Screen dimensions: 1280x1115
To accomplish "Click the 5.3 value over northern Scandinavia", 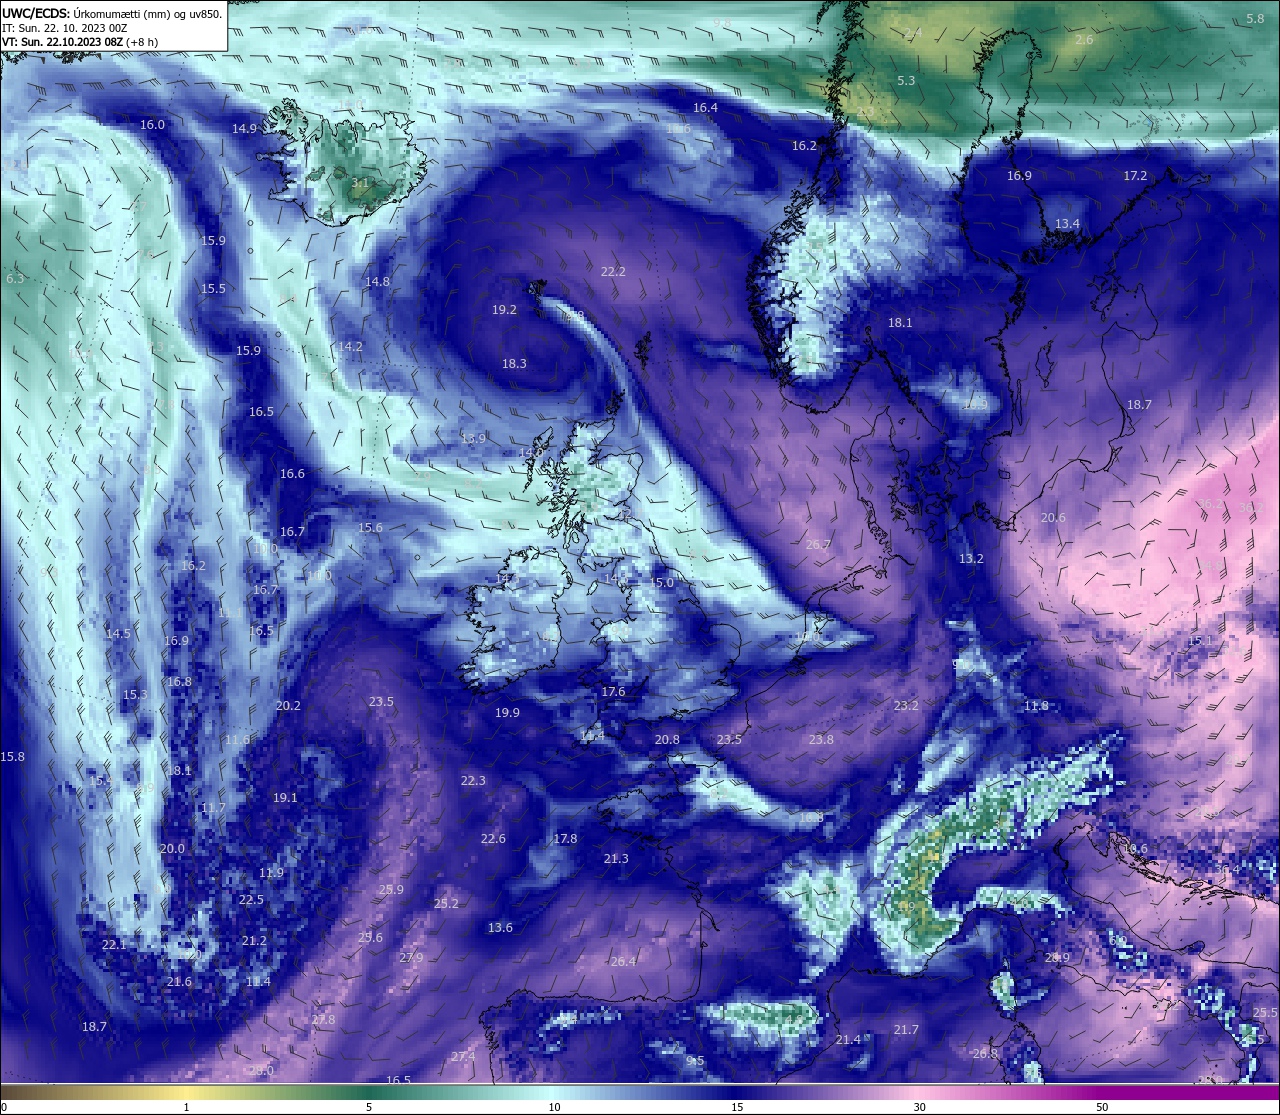I will coord(906,81).
